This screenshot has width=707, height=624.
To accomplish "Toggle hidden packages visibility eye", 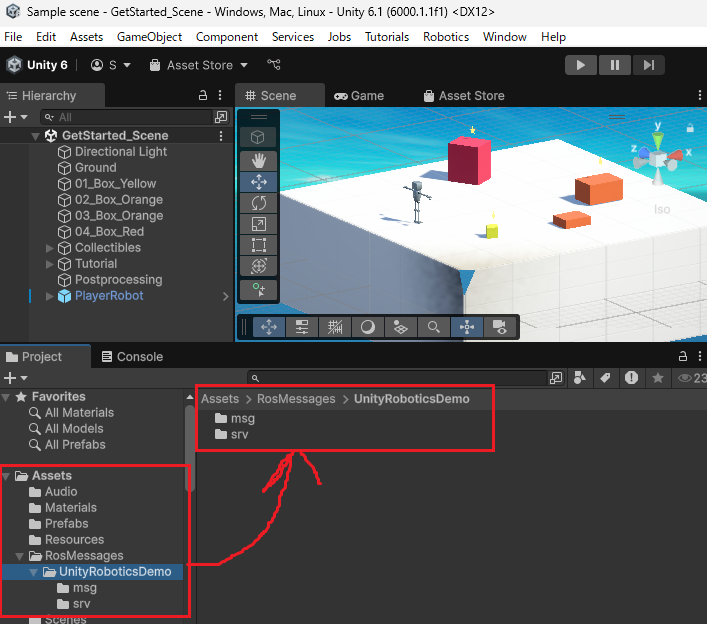I will 693,378.
